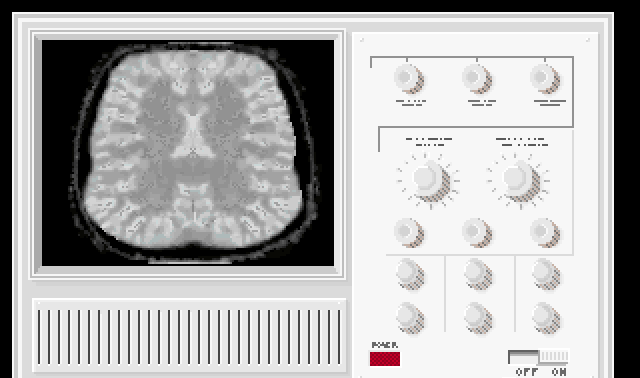The image size is (640, 378).
Task: Click the lower knob in the middle bottom column
Action: coord(478,318)
